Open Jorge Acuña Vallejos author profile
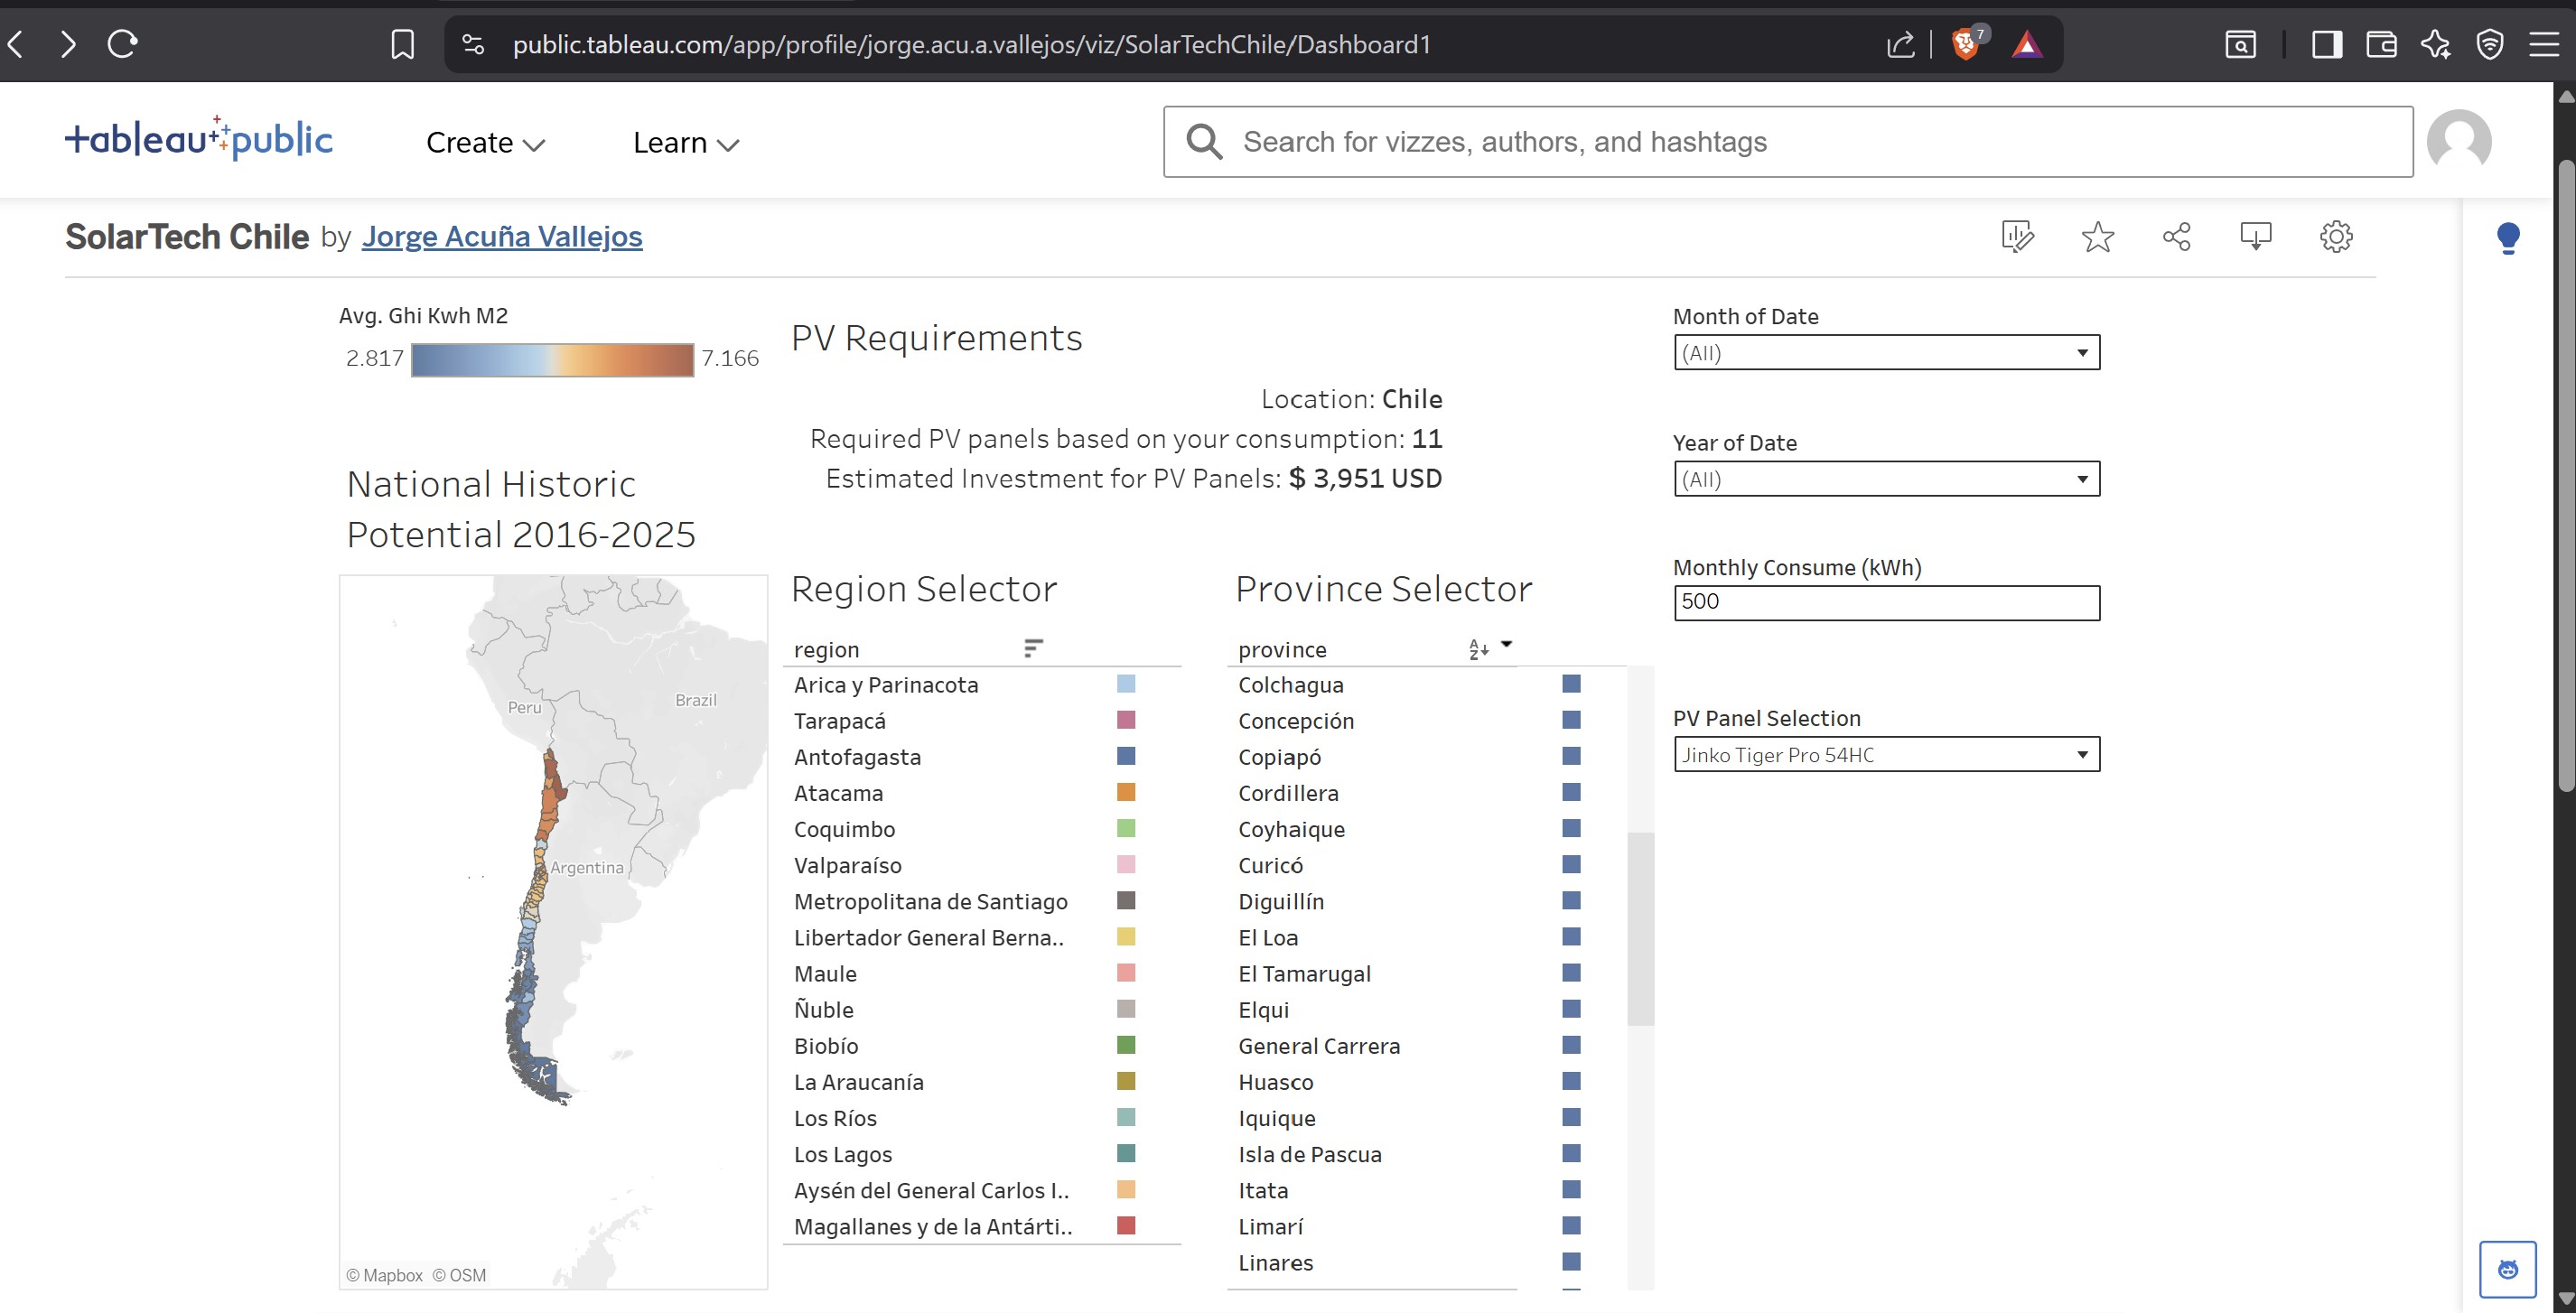This screenshot has width=2576, height=1313. (502, 236)
